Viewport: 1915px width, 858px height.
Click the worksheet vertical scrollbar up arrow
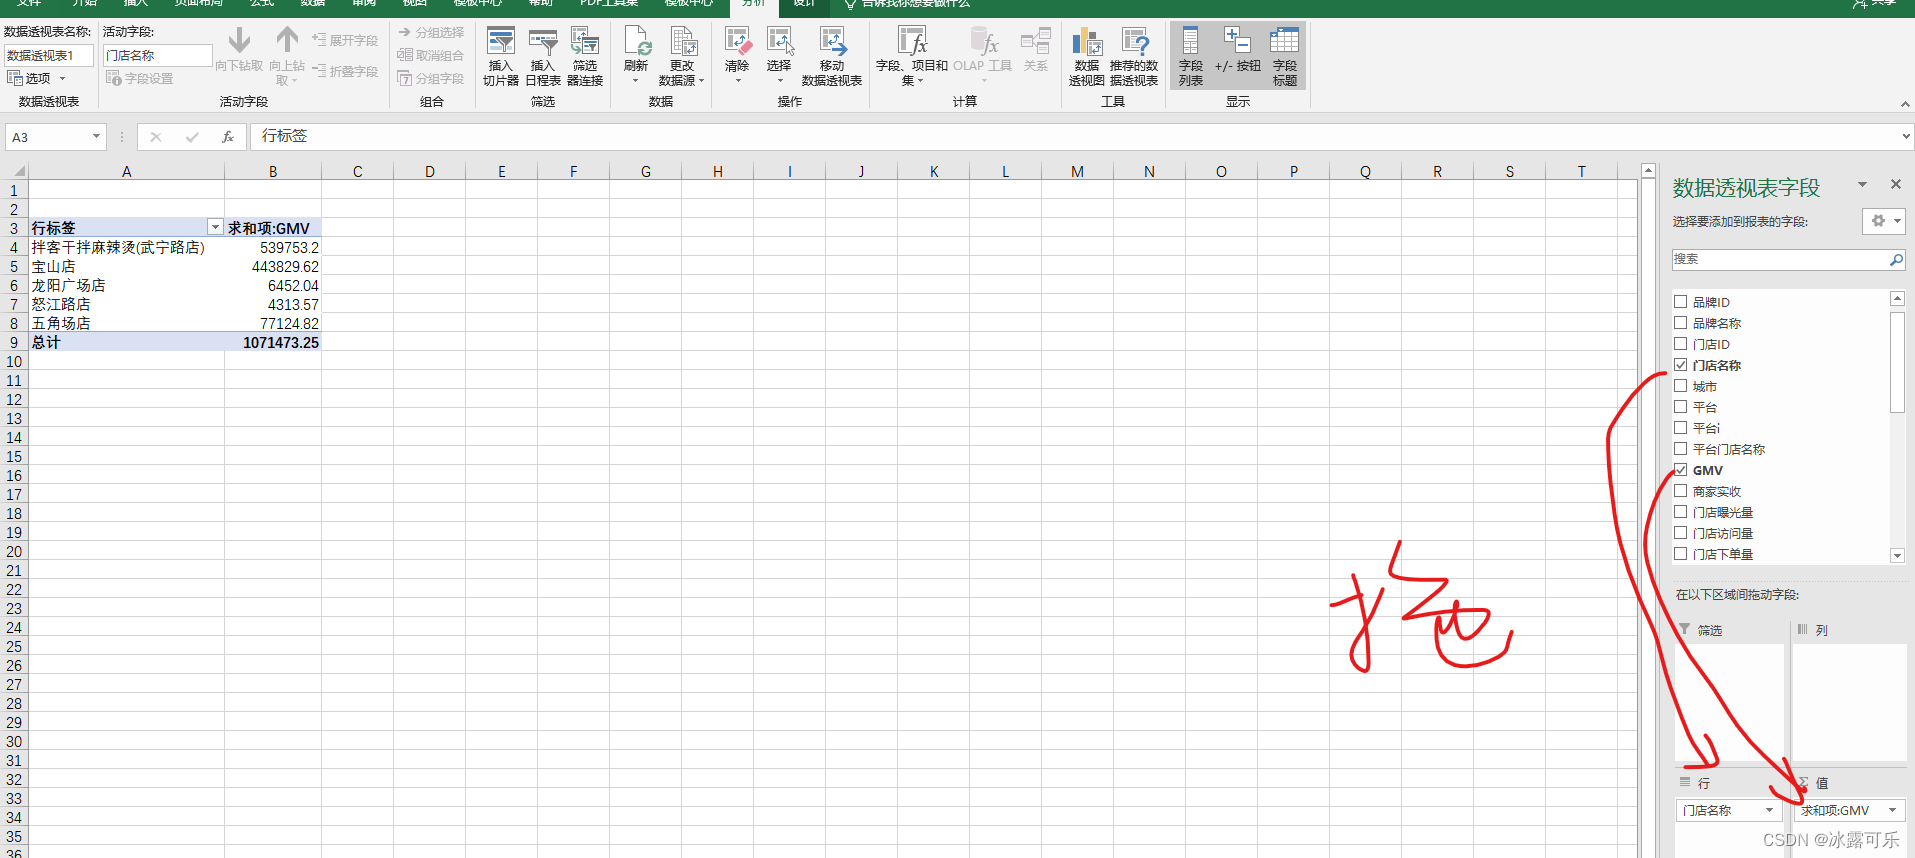pos(1648,171)
